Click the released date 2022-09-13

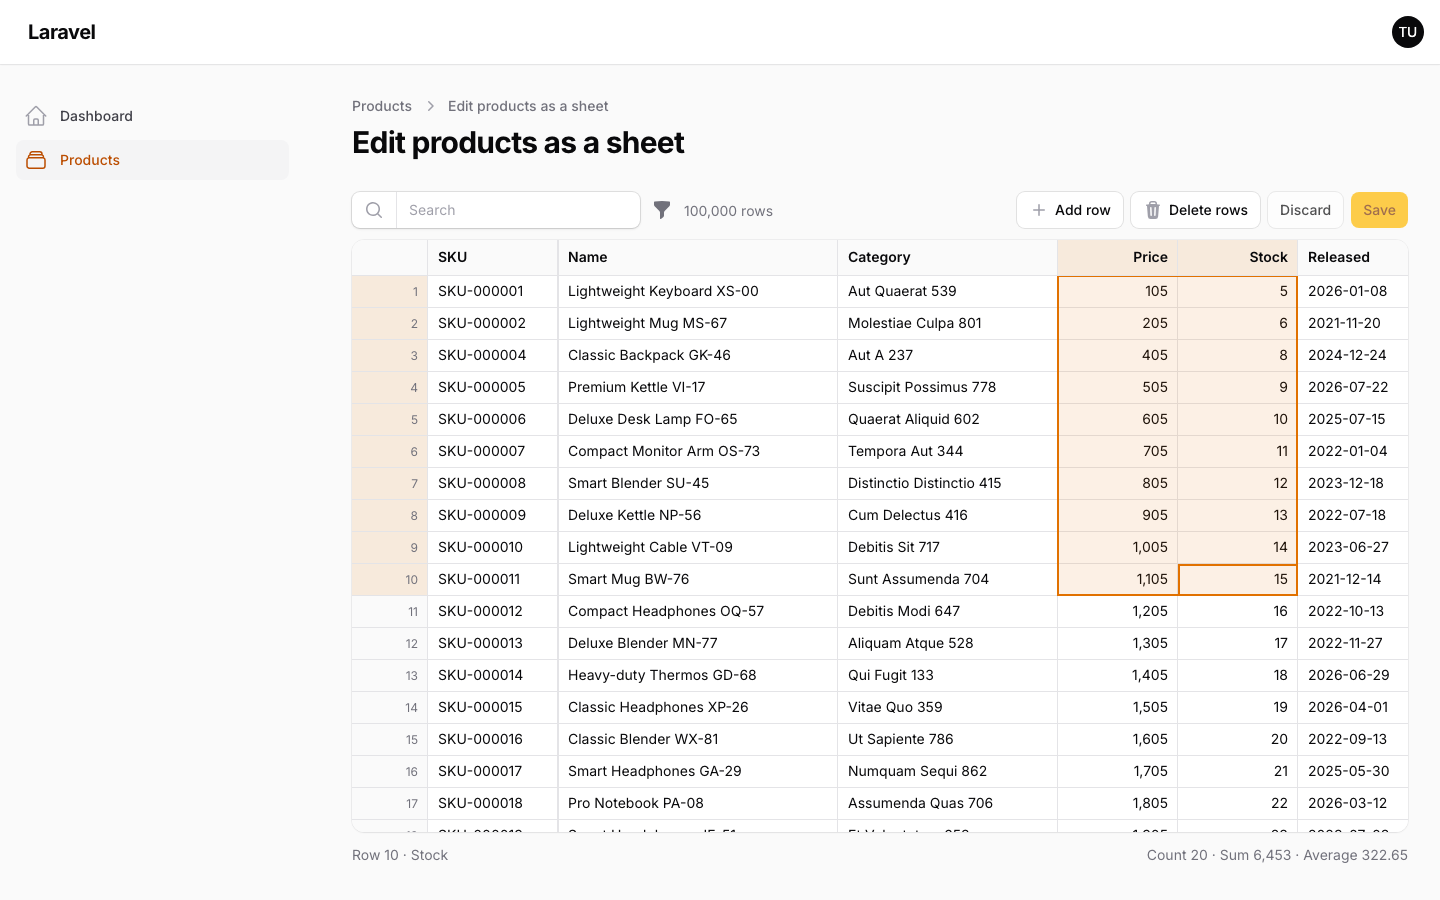point(1353,740)
